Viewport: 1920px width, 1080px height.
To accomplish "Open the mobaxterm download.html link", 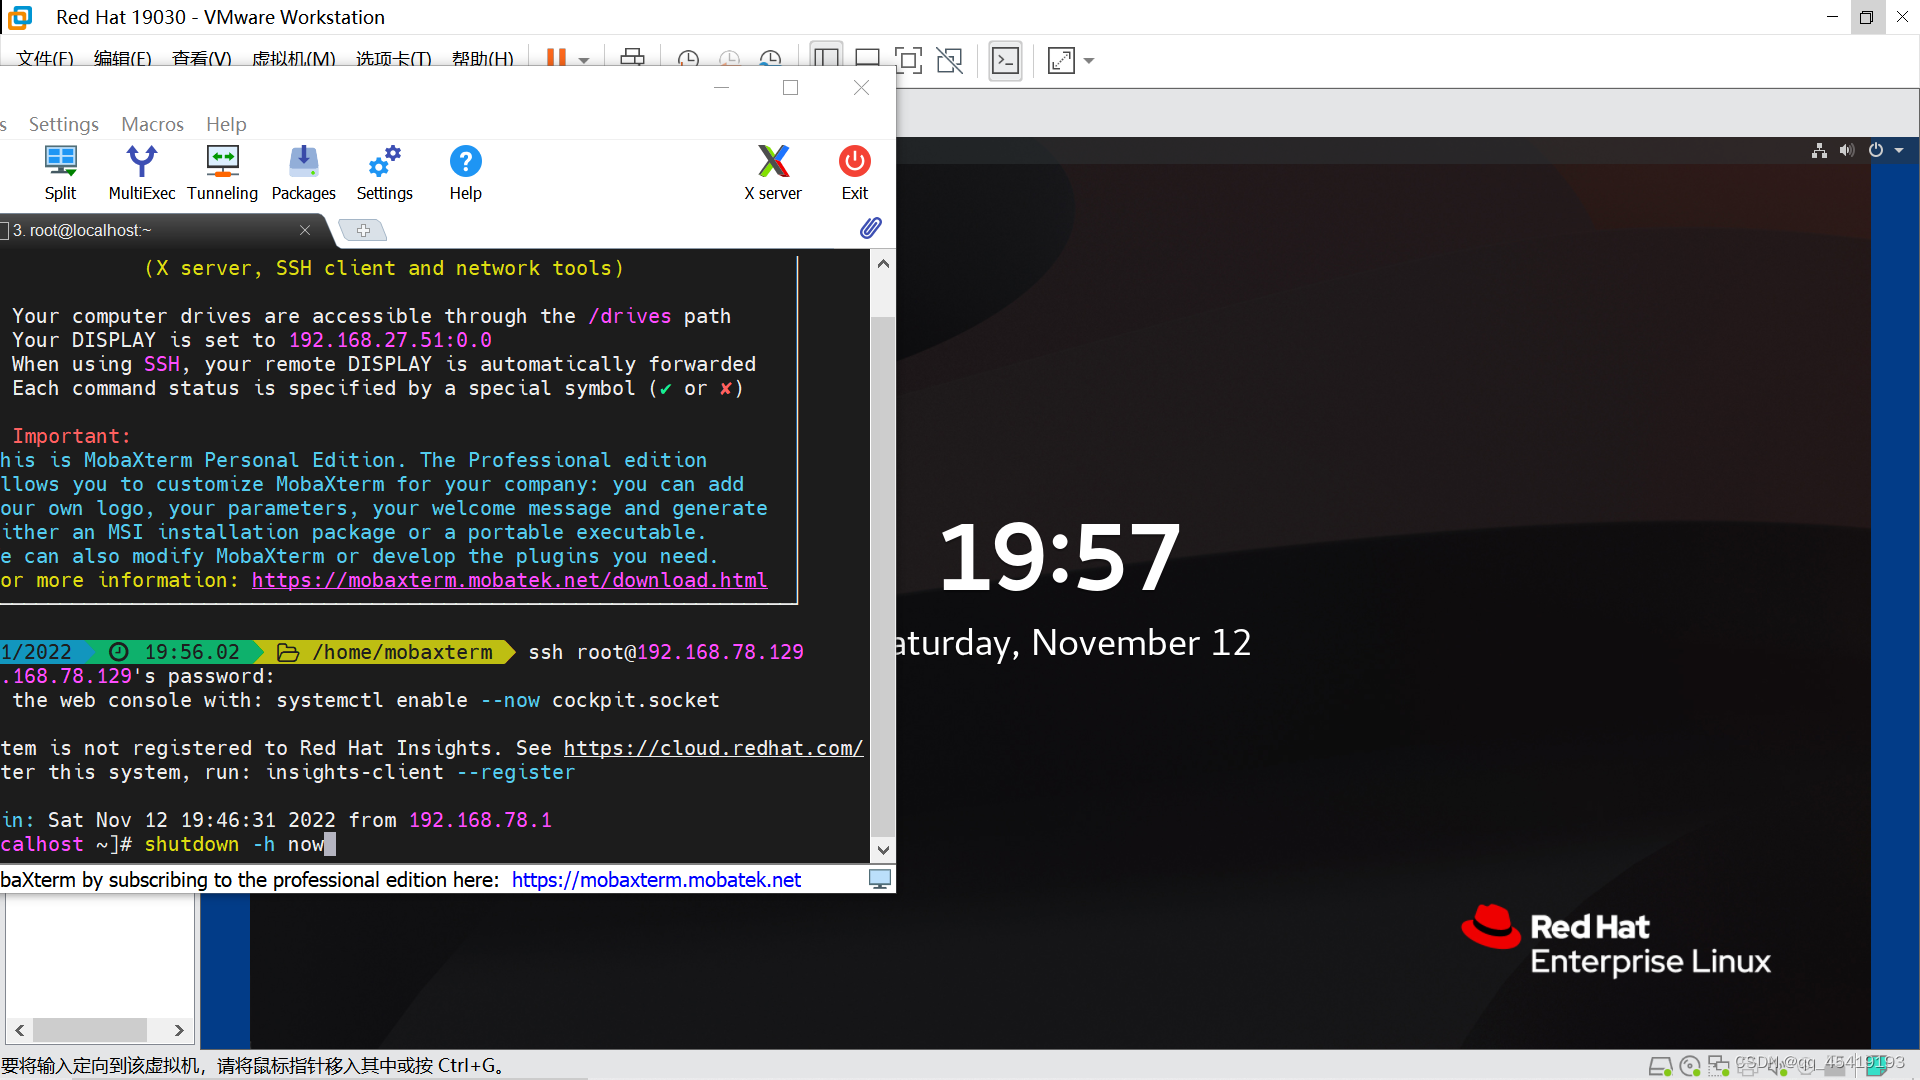I will 509,580.
